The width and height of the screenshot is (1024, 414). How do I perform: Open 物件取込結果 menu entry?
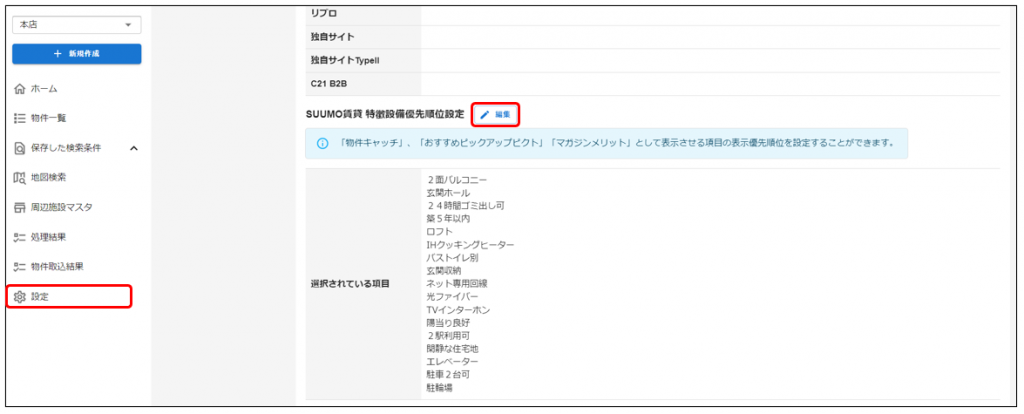click(57, 266)
